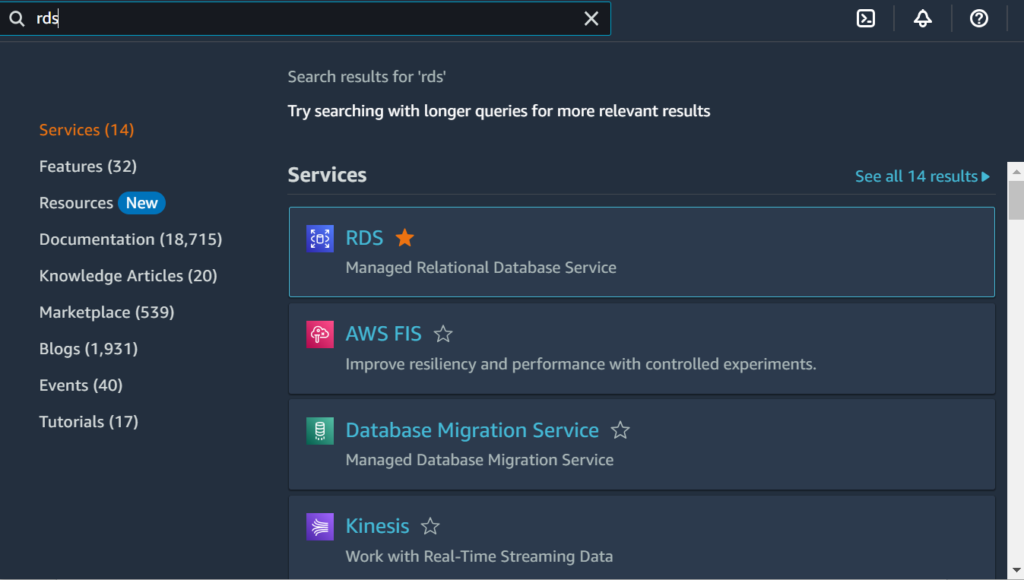Favorite Kinesis with its star
1024x580 pixels.
(430, 526)
